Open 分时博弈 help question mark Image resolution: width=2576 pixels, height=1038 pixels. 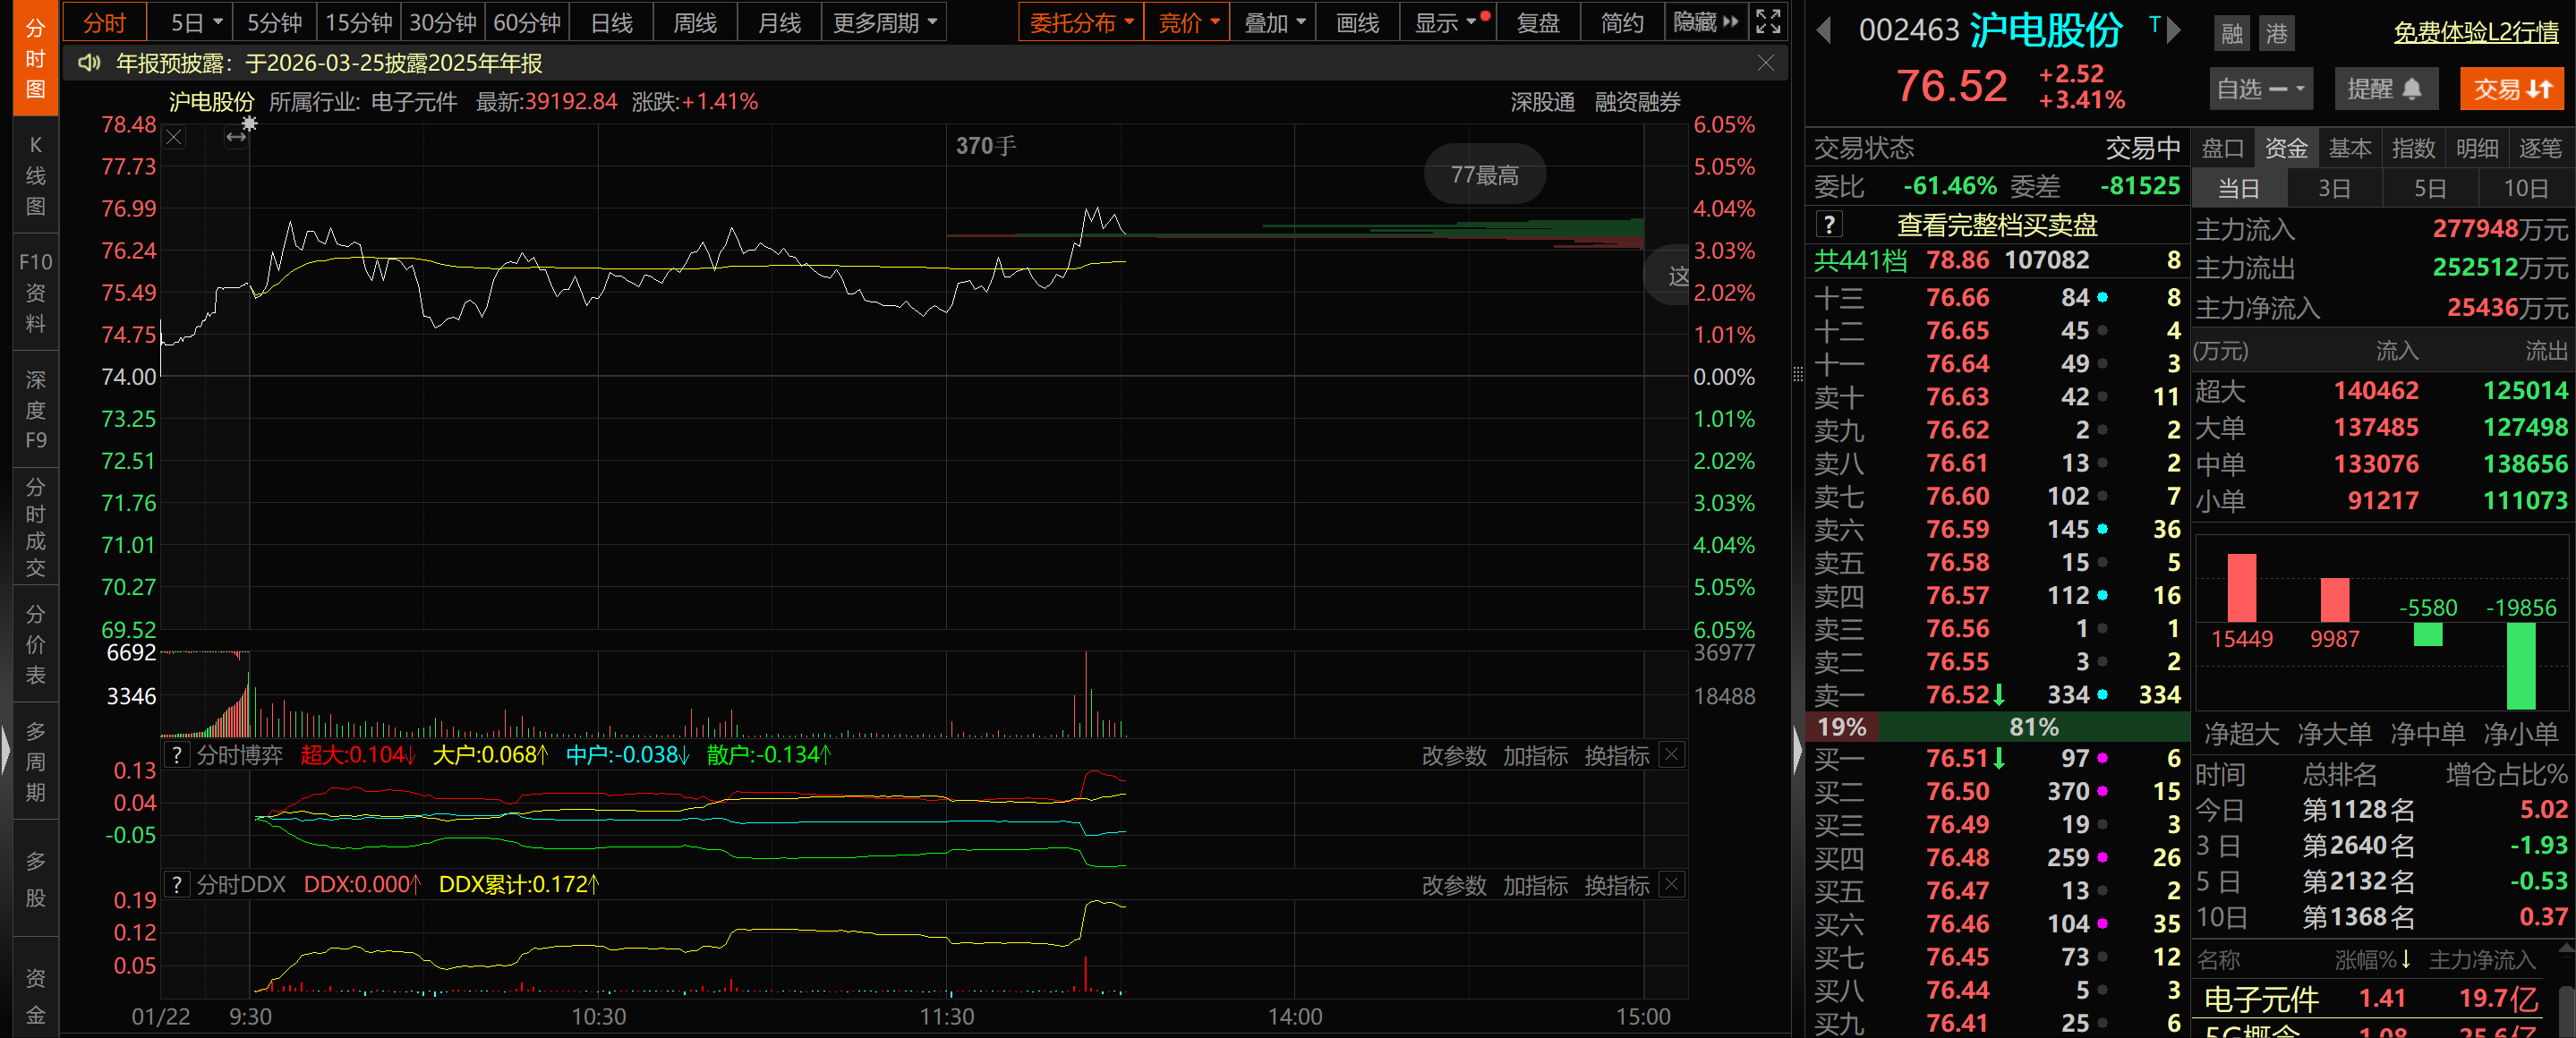coord(177,755)
